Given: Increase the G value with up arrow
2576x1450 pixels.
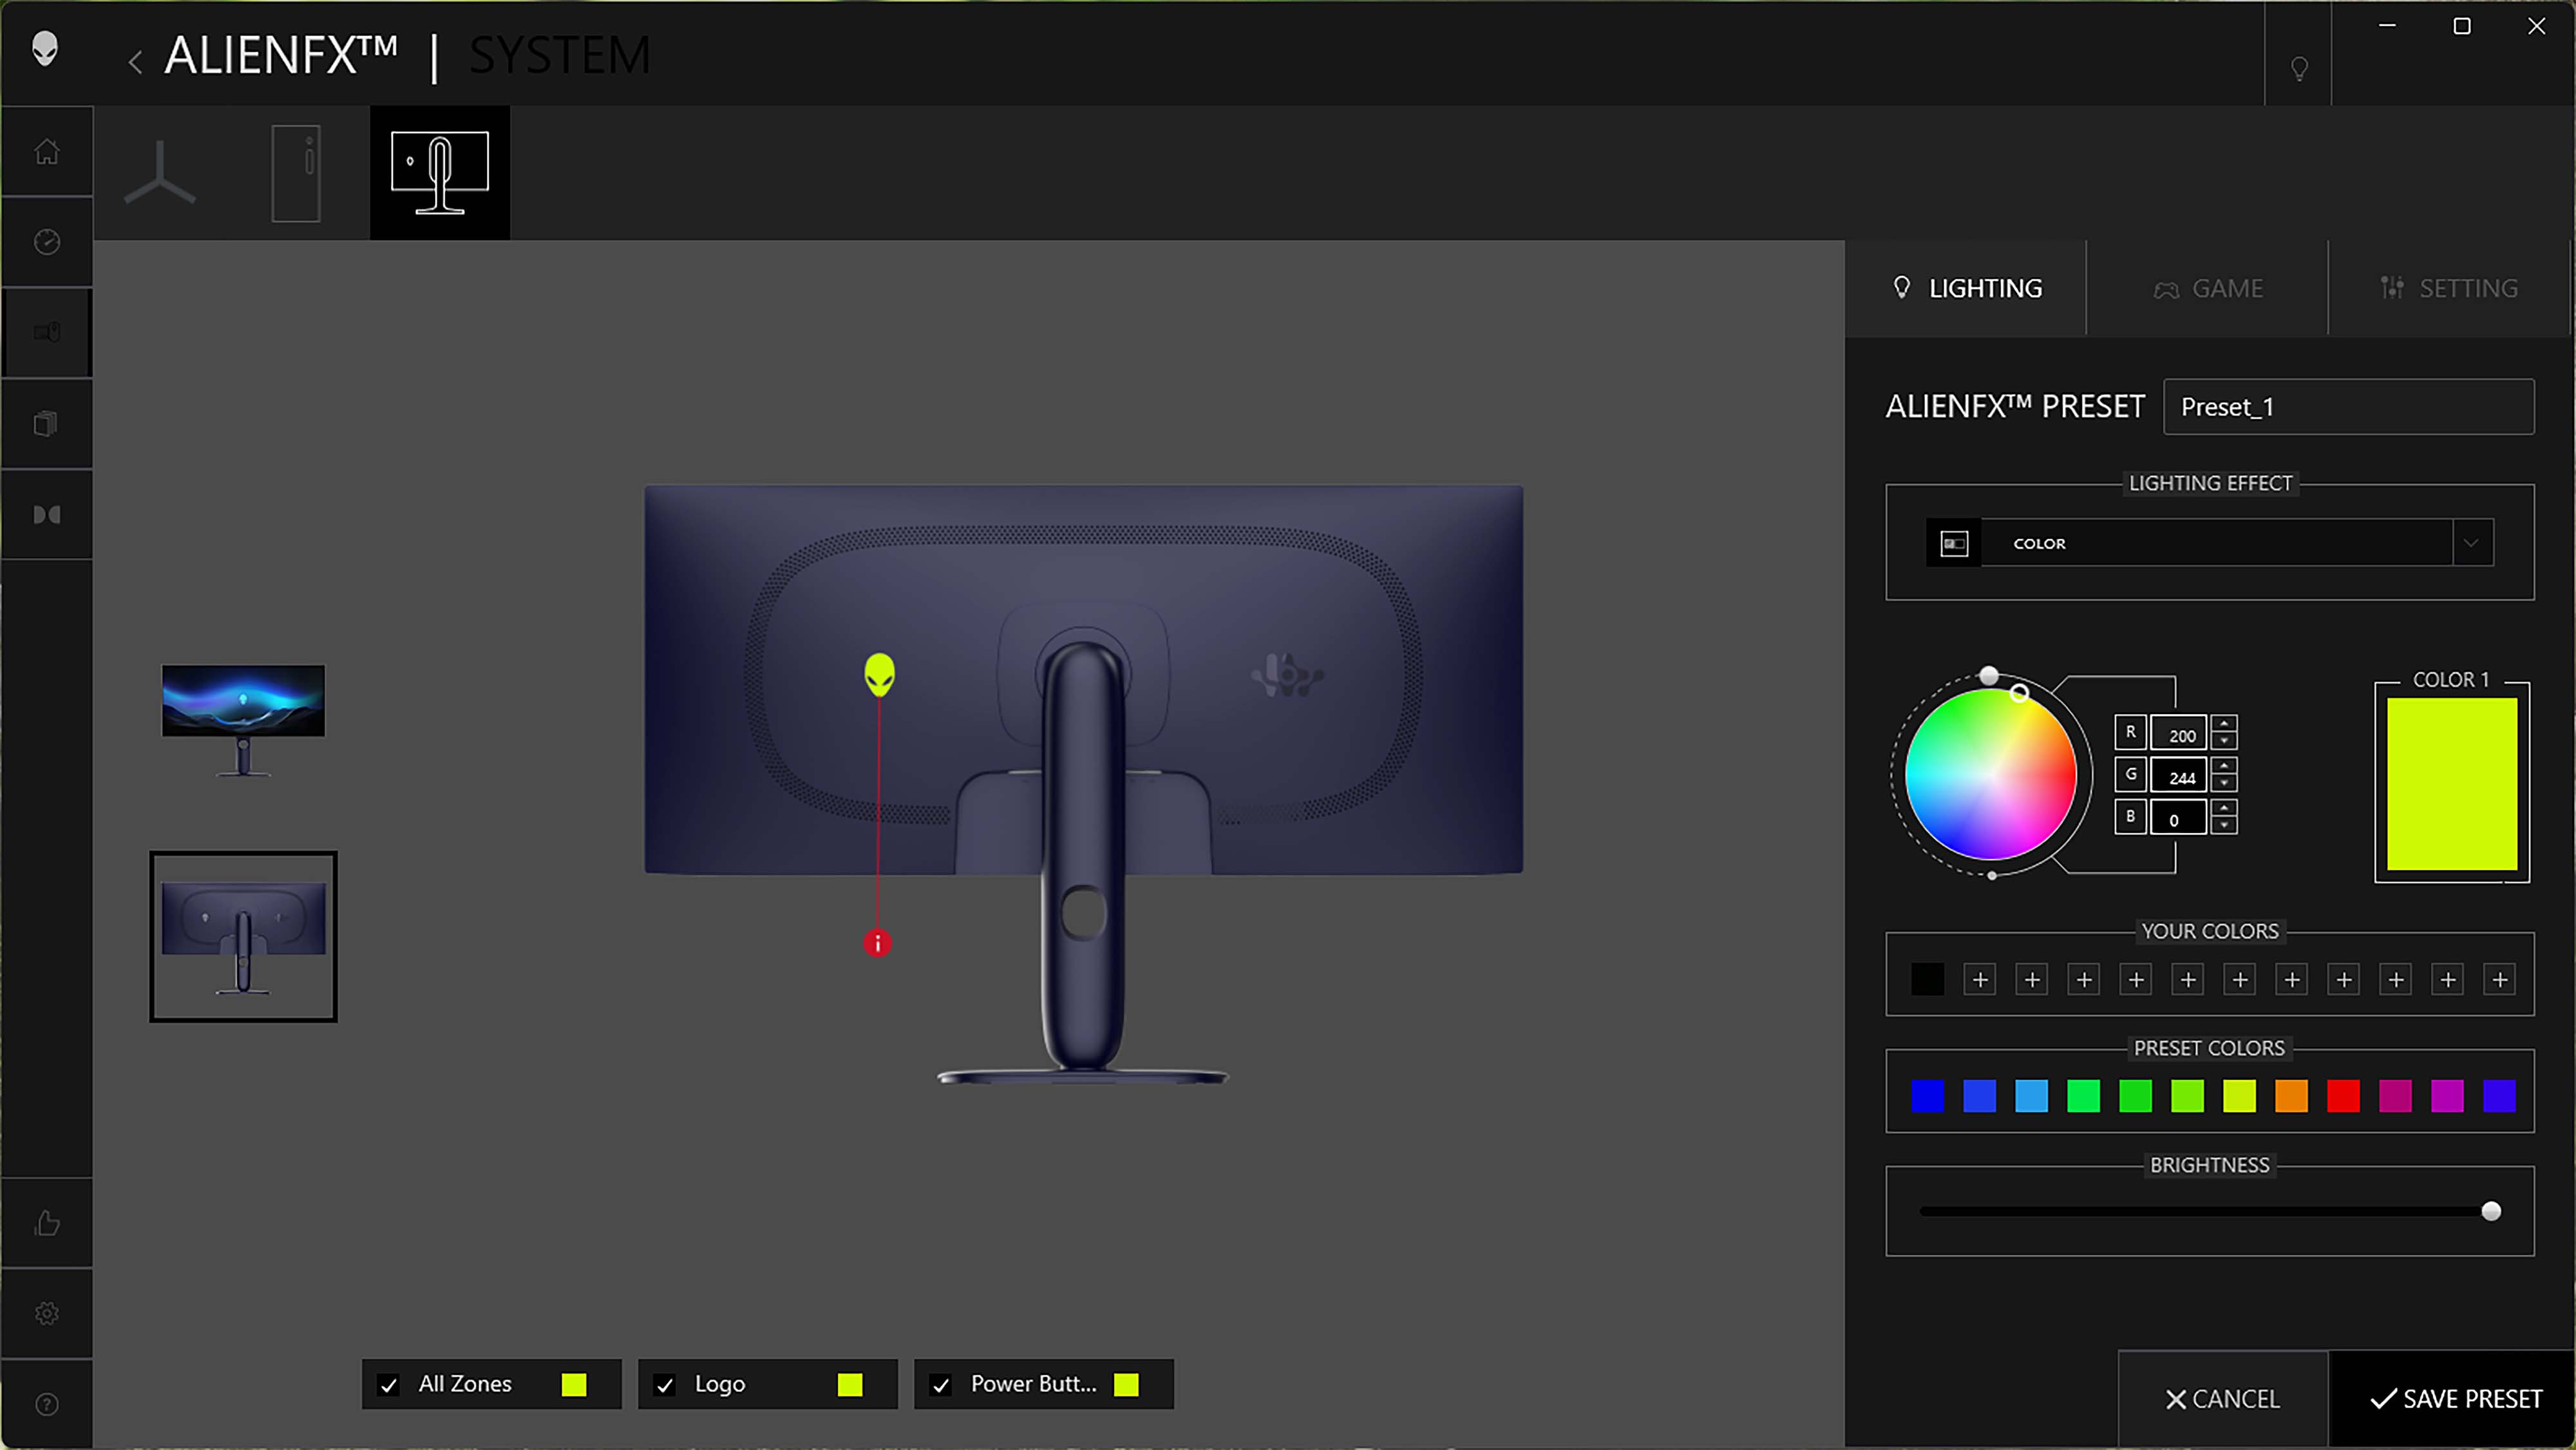Looking at the screenshot, I should (x=2224, y=766).
